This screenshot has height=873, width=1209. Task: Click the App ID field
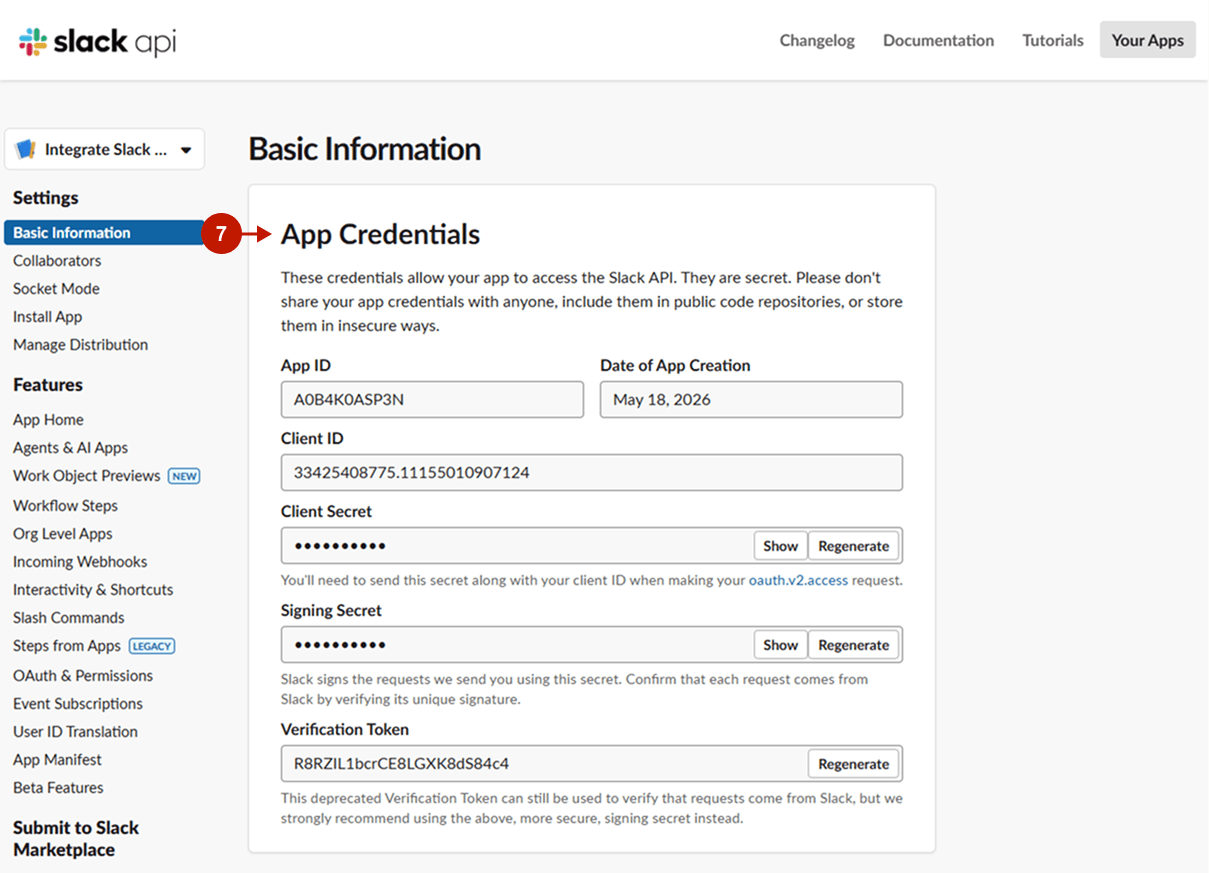tap(432, 400)
